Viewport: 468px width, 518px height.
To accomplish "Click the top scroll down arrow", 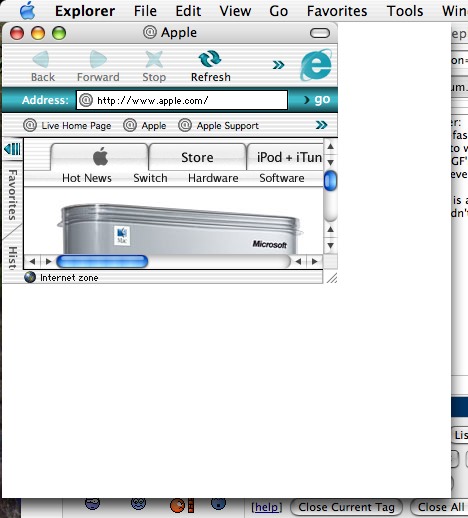I will click(x=330, y=162).
